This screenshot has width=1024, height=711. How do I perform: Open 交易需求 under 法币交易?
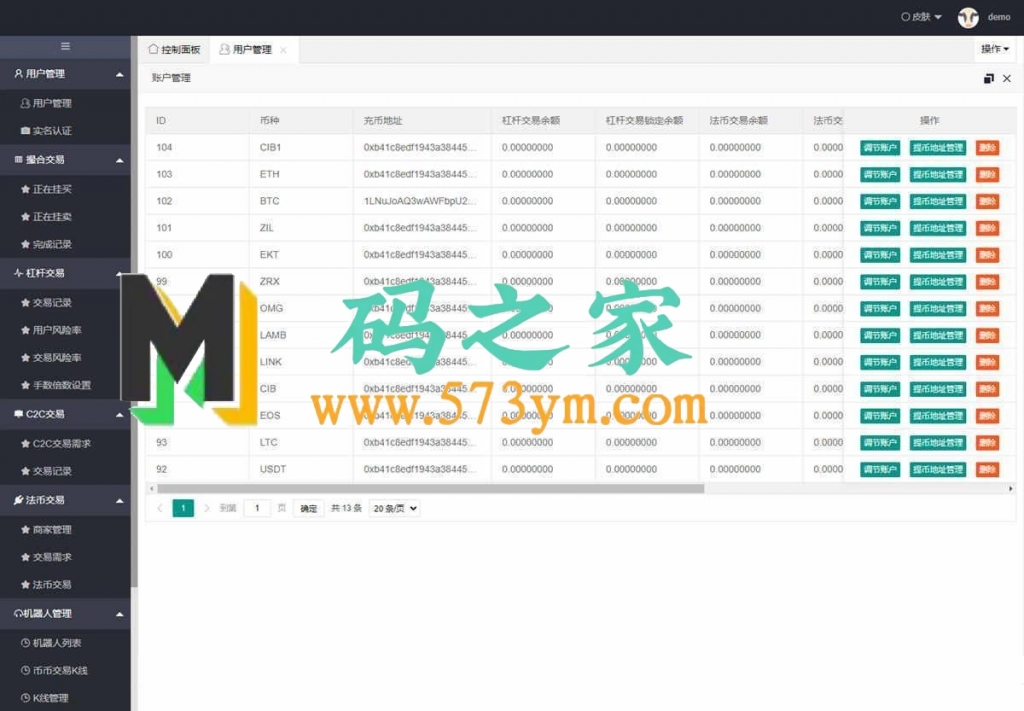tap(46, 558)
